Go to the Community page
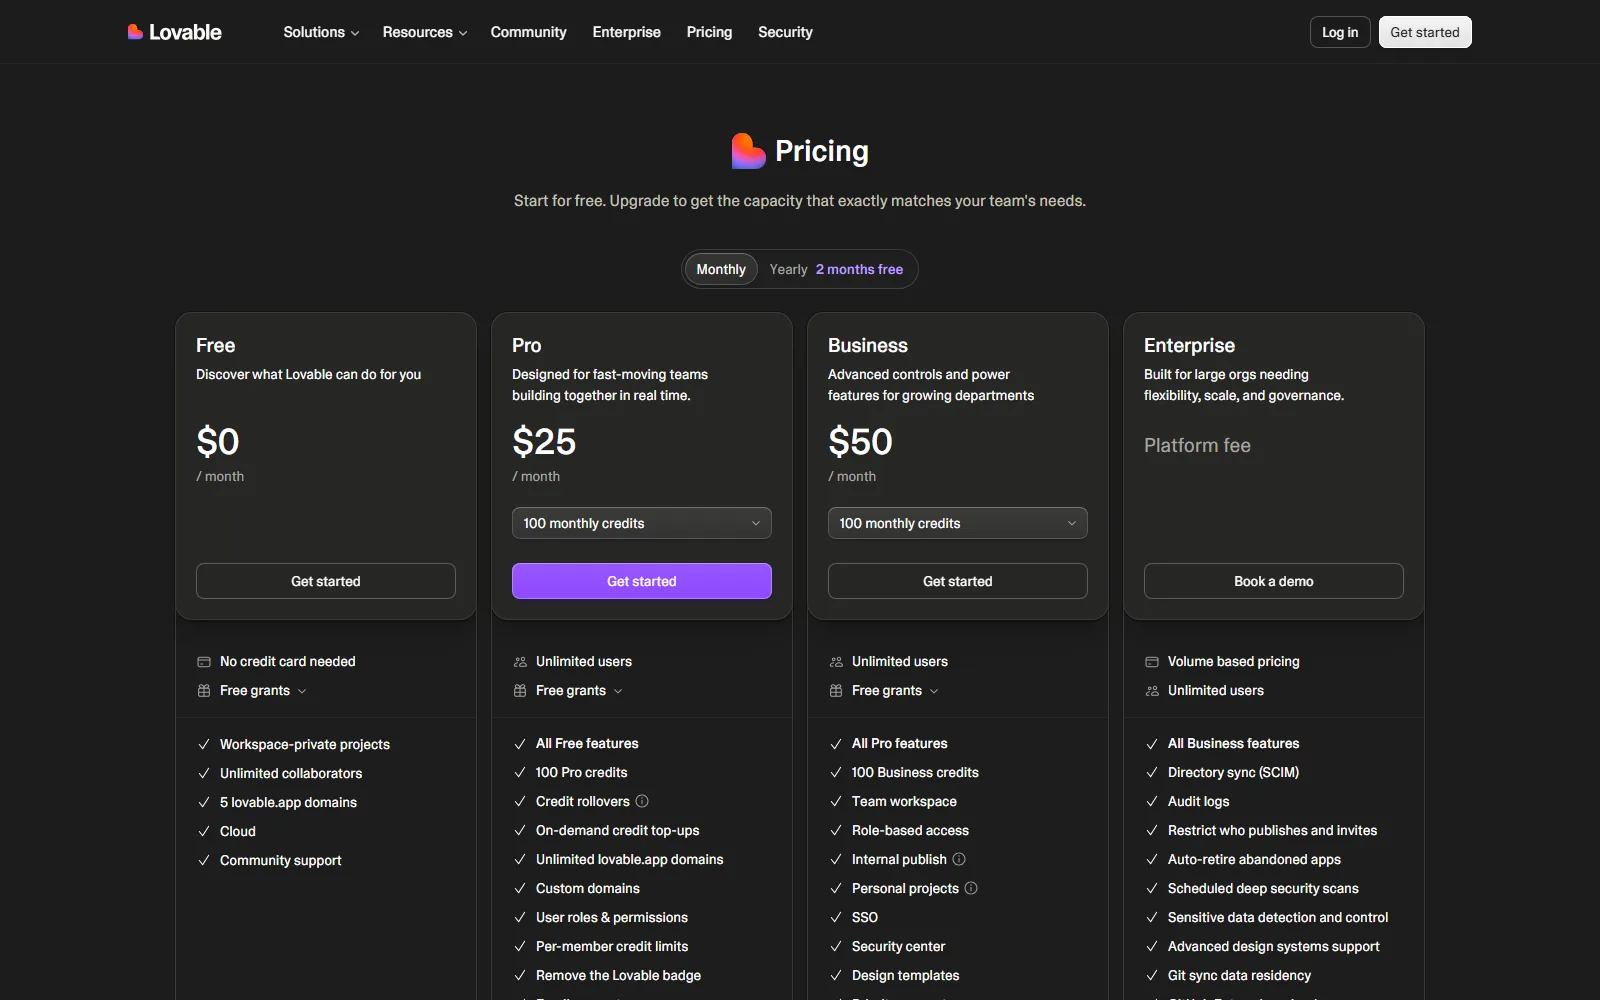The width and height of the screenshot is (1600, 1000). pyautogui.click(x=528, y=32)
